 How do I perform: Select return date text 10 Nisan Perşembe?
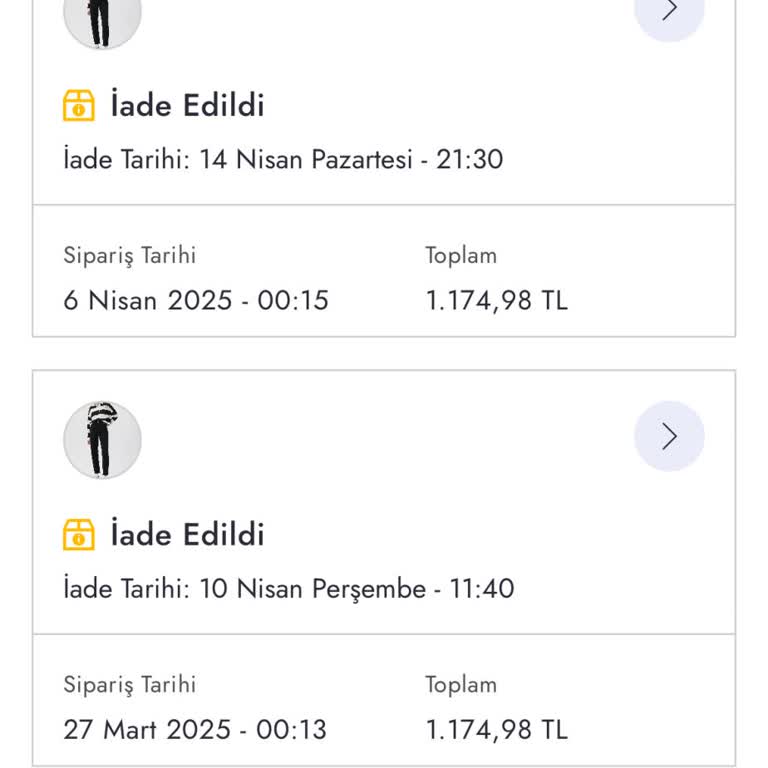(x=312, y=588)
